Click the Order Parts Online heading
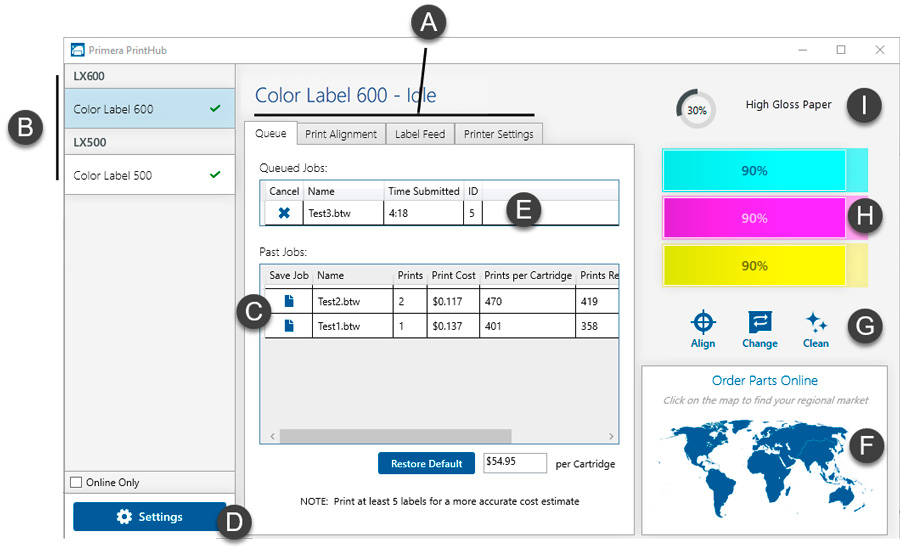The width and height of the screenshot is (900, 551). point(765,381)
